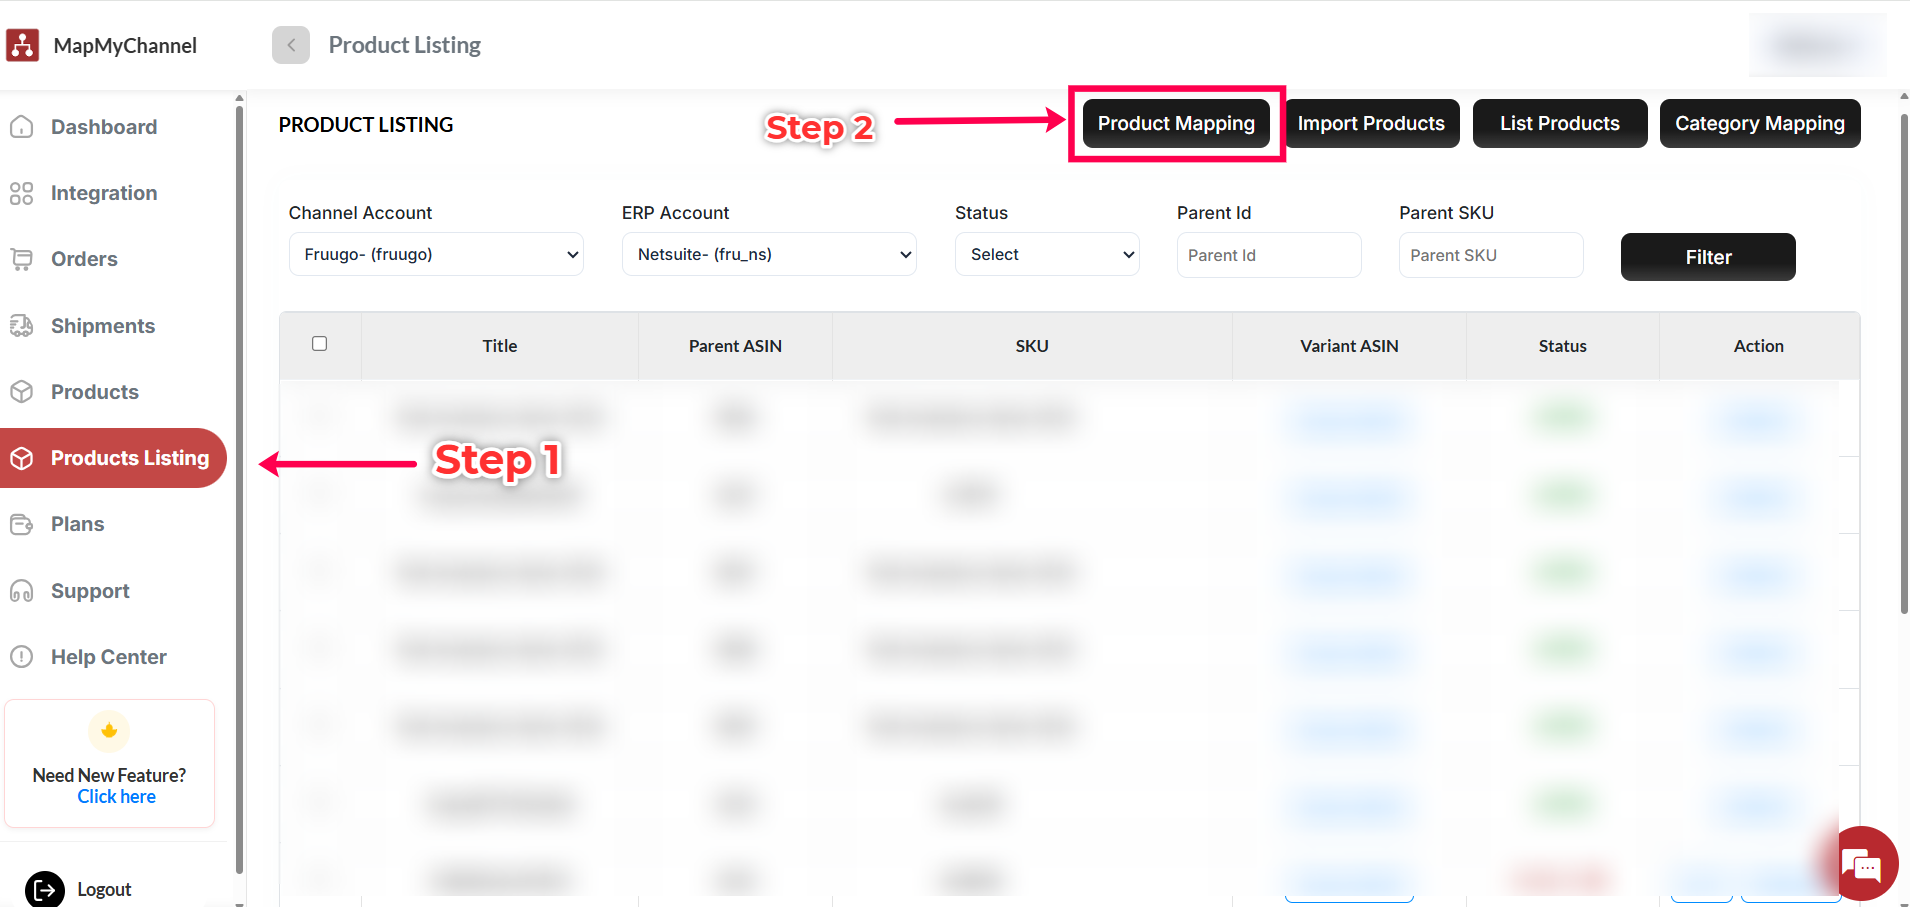Open Plans using its sidebar icon
This screenshot has width=1910, height=907.
pyautogui.click(x=22, y=524)
